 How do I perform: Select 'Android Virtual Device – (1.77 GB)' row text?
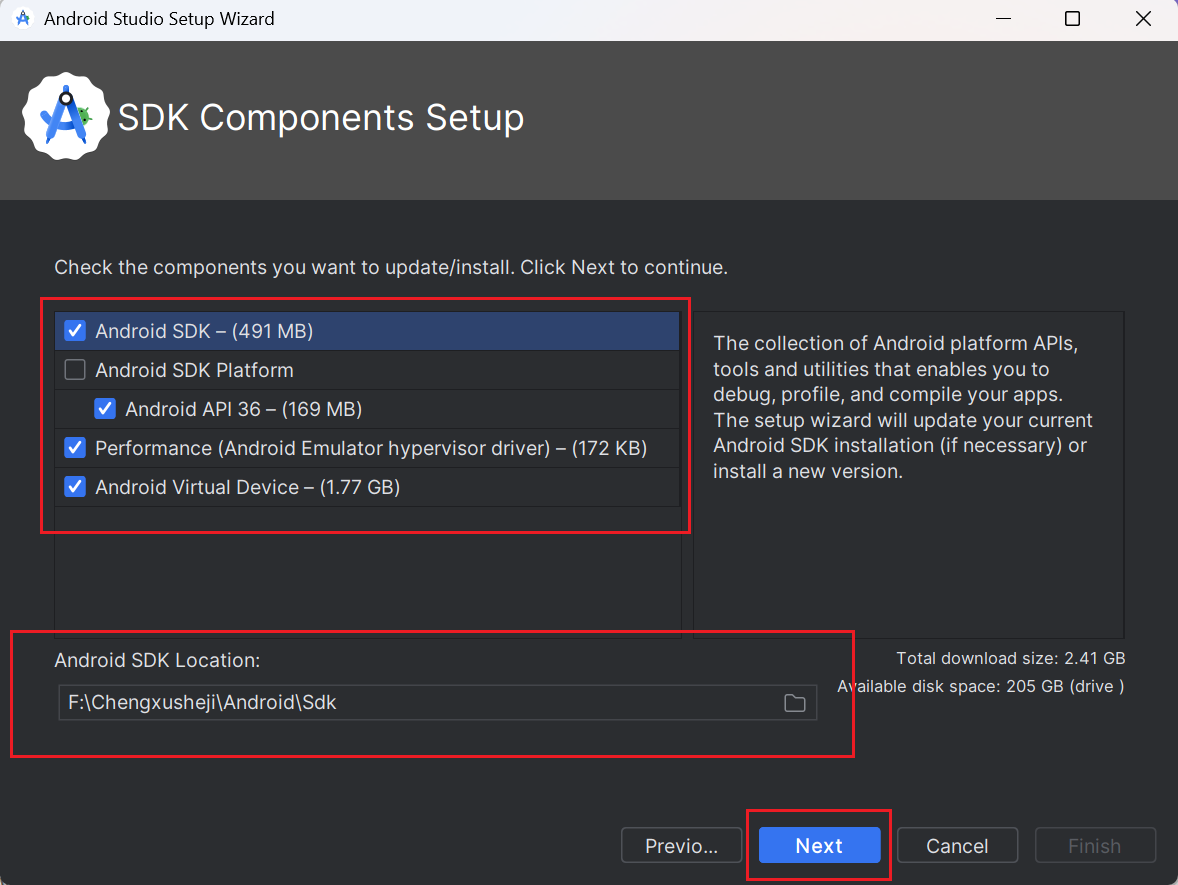[247, 488]
